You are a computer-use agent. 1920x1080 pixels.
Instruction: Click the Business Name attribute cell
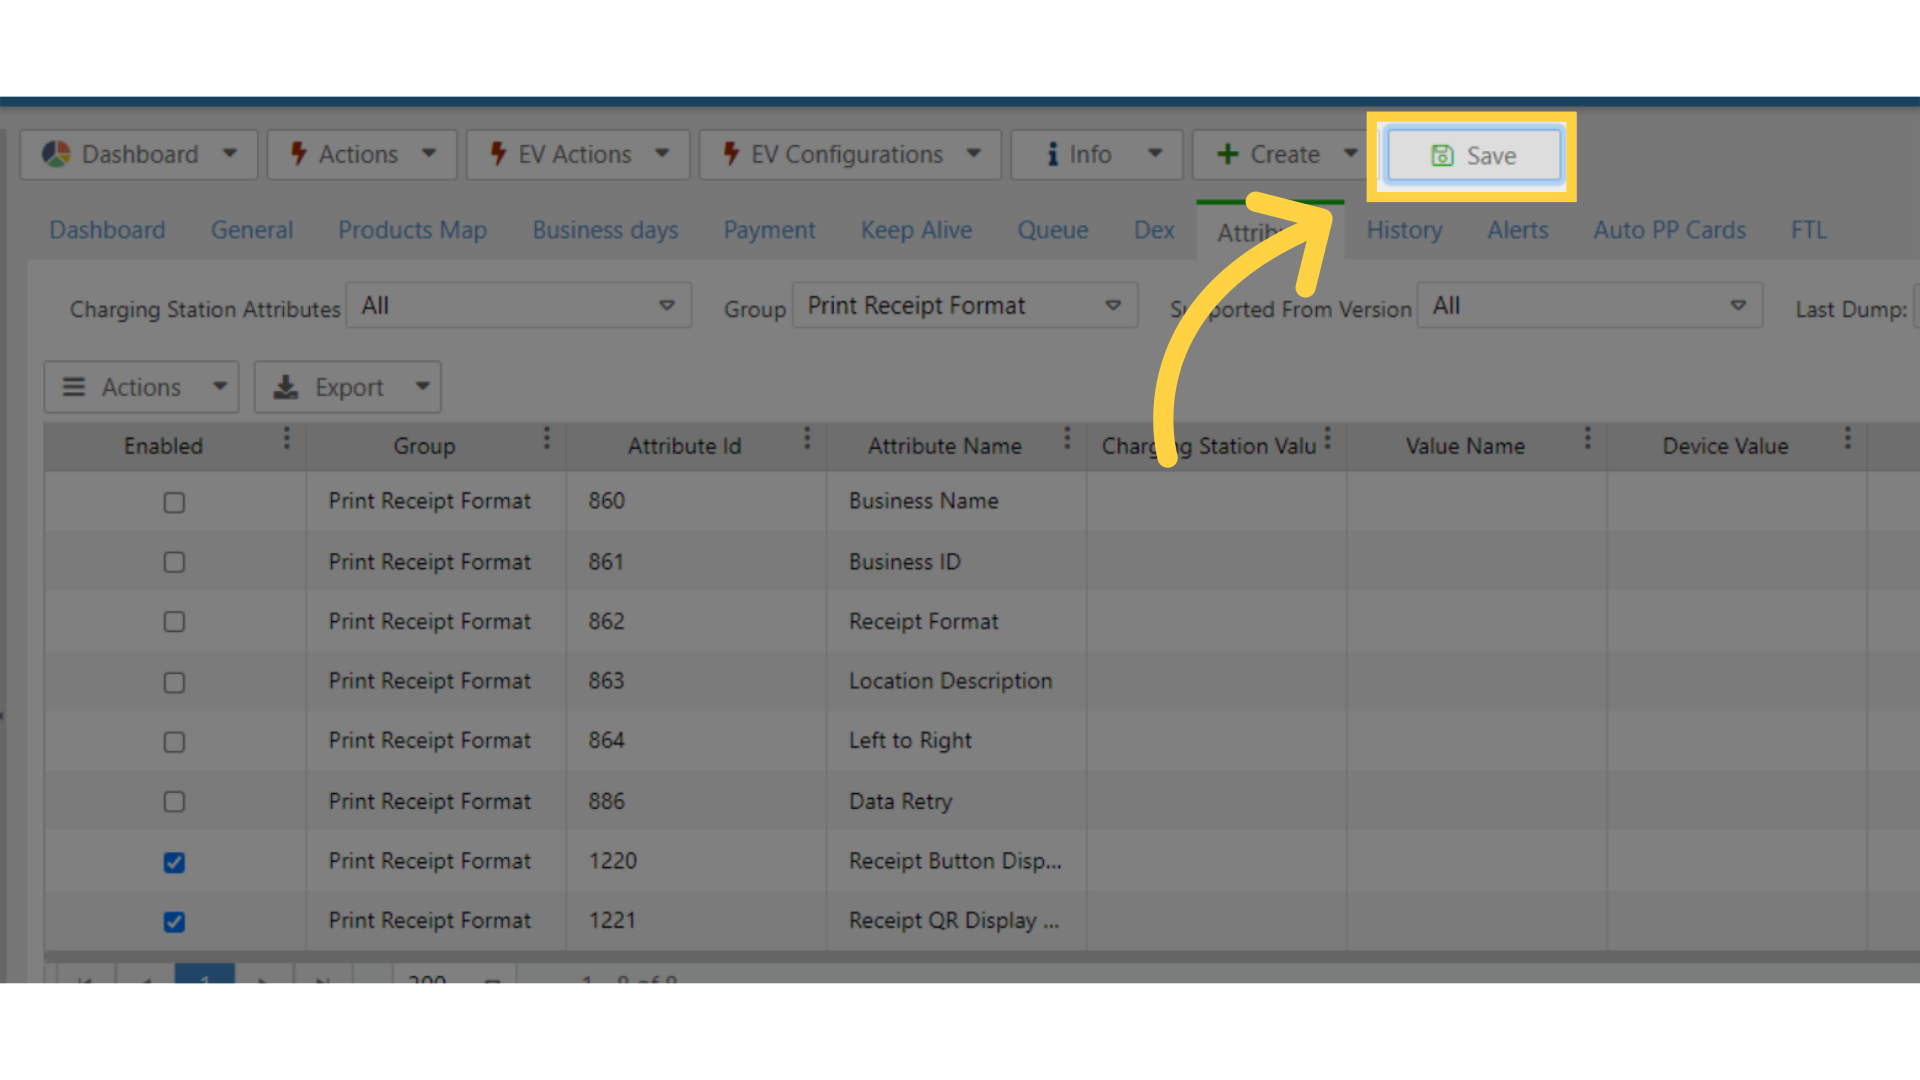(956, 501)
